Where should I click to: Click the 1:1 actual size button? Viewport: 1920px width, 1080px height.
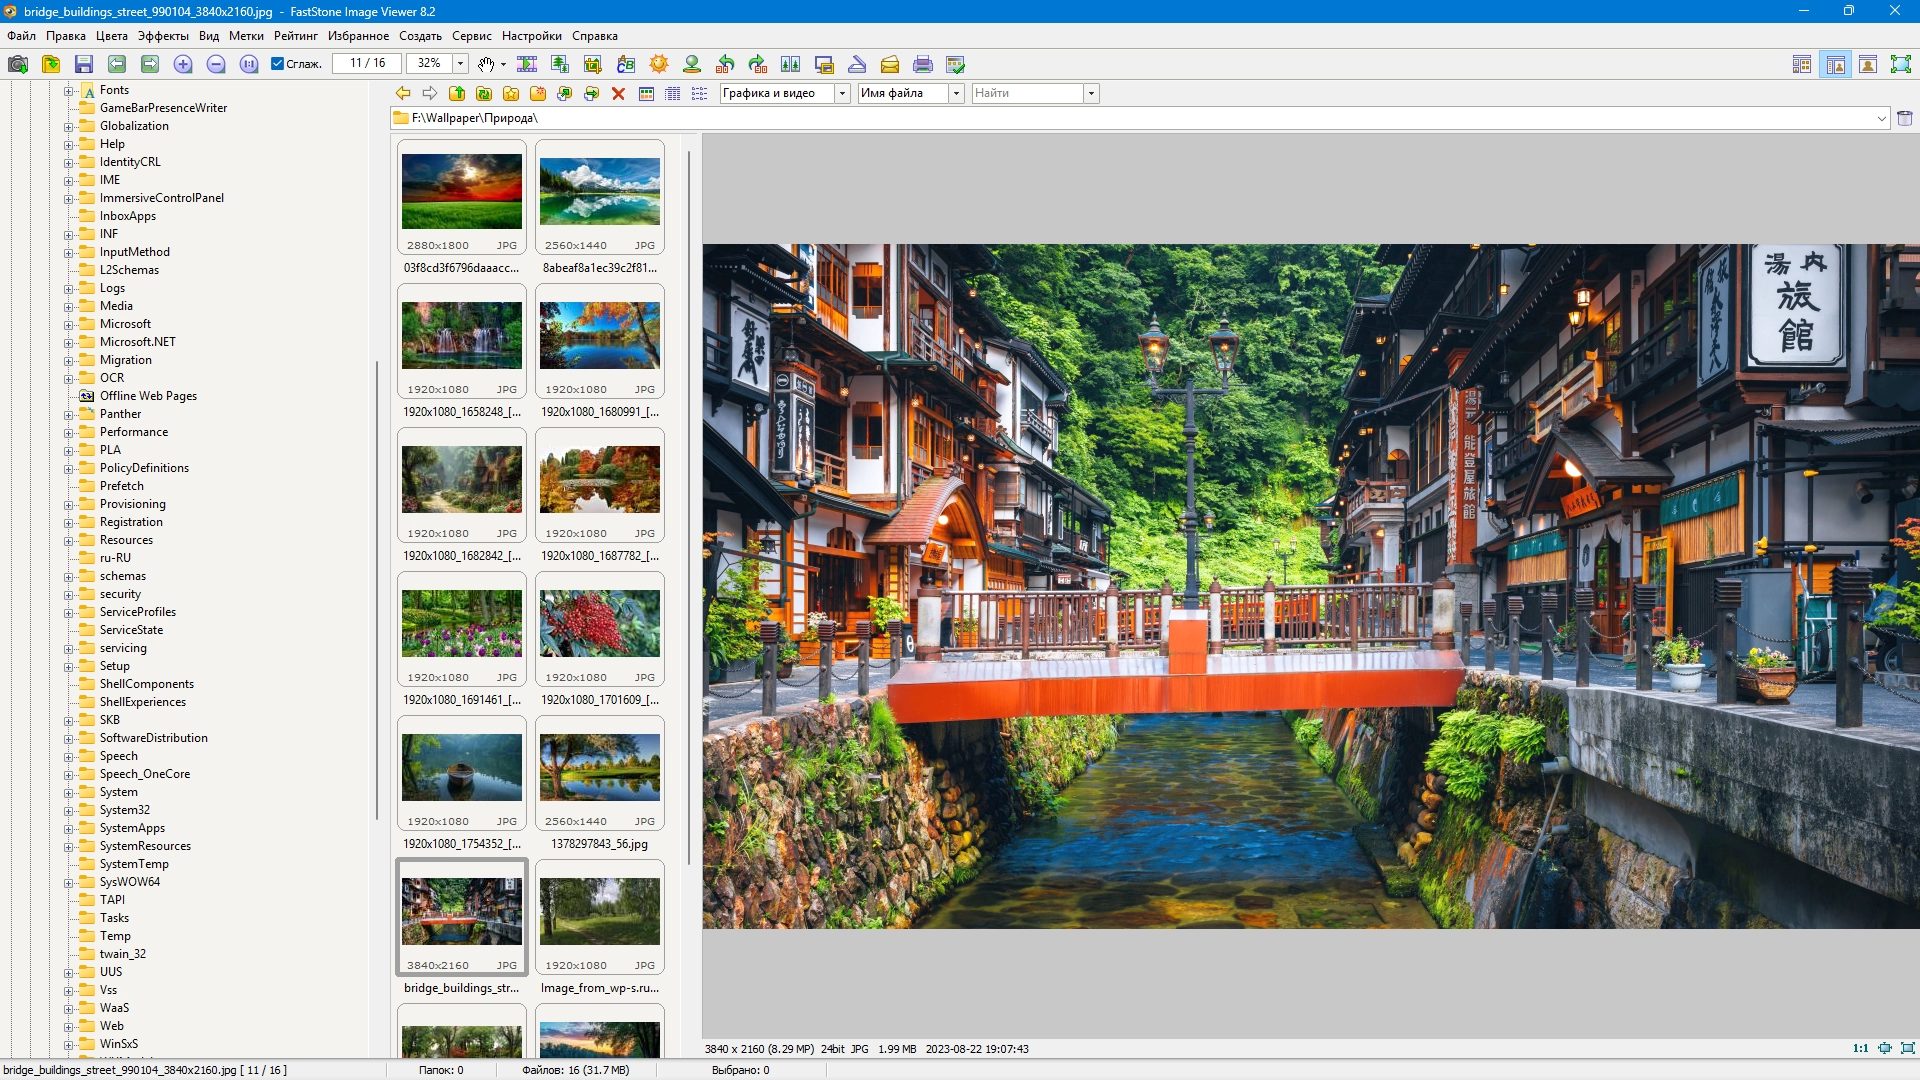click(x=1860, y=1049)
